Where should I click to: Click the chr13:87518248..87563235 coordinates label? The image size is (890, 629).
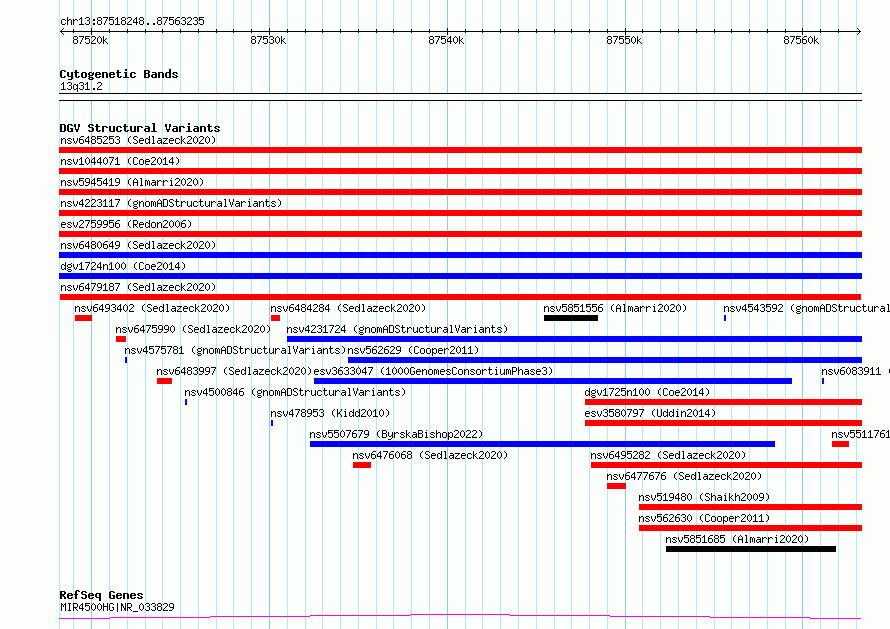pos(132,21)
